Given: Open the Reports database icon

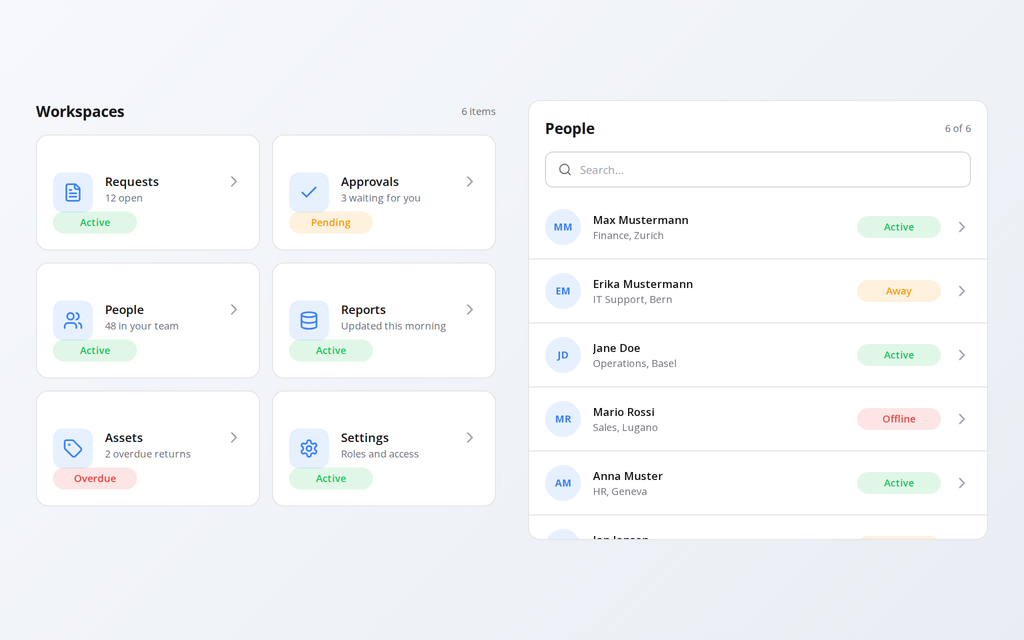Looking at the screenshot, I should (309, 321).
